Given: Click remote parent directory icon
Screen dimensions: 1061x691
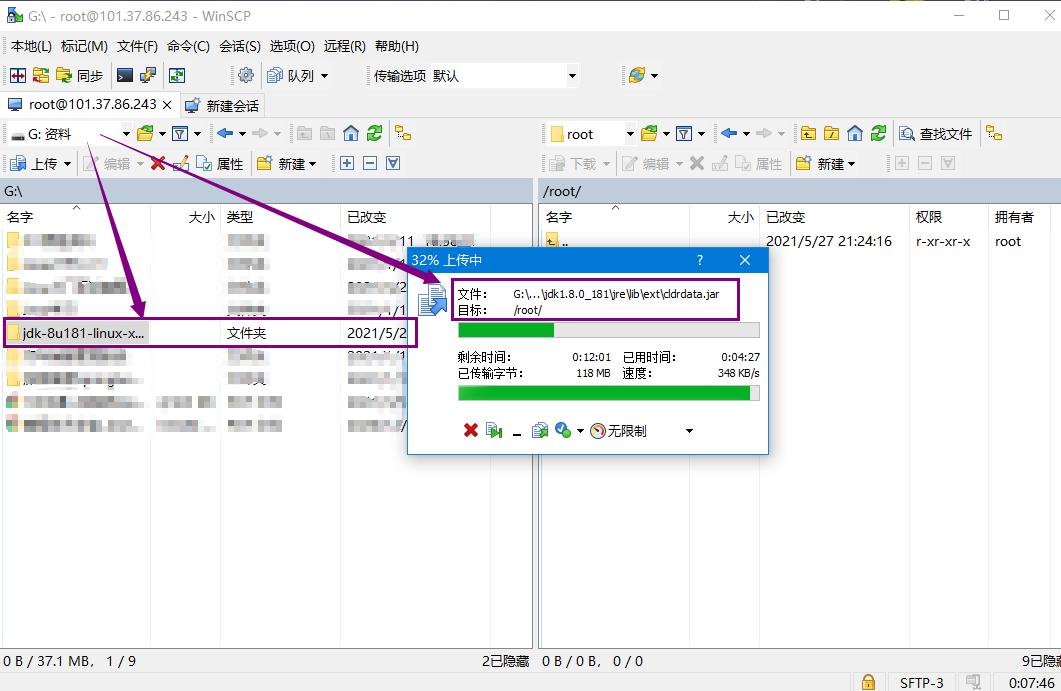Looking at the screenshot, I should tap(809, 133).
